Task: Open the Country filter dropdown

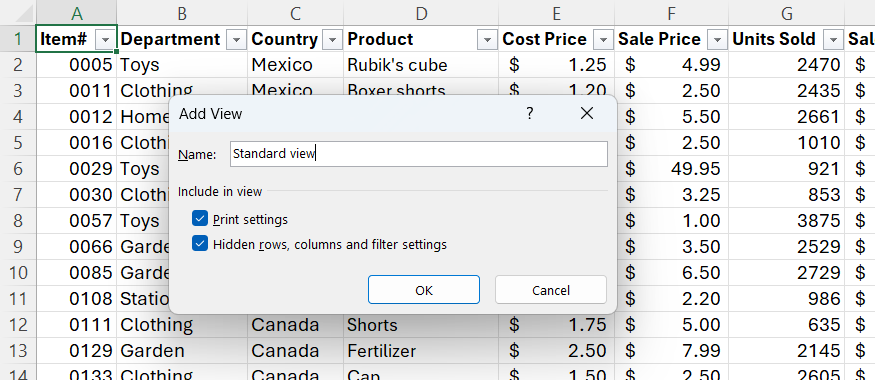Action: tap(333, 40)
